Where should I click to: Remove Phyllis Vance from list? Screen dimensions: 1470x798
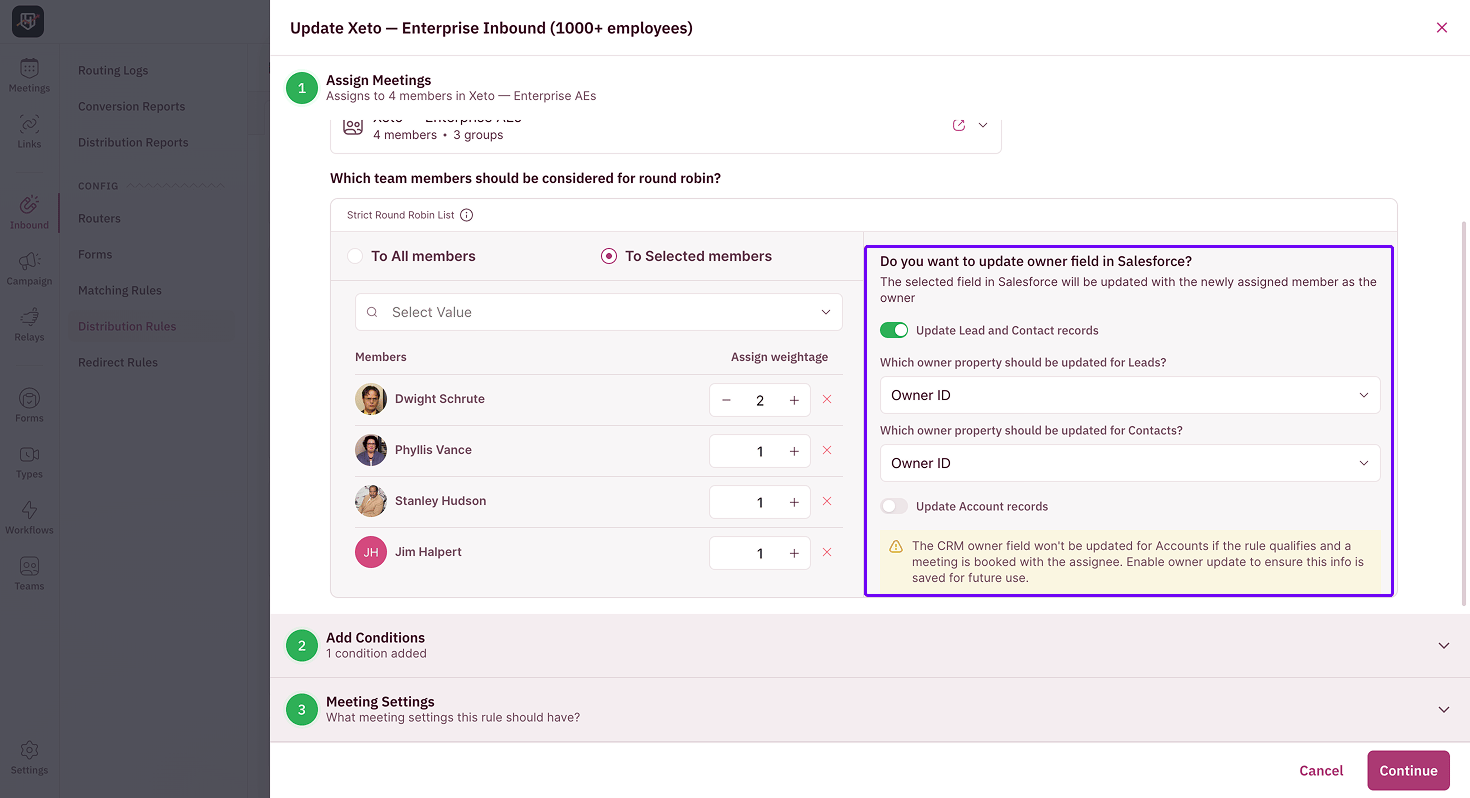(x=827, y=450)
